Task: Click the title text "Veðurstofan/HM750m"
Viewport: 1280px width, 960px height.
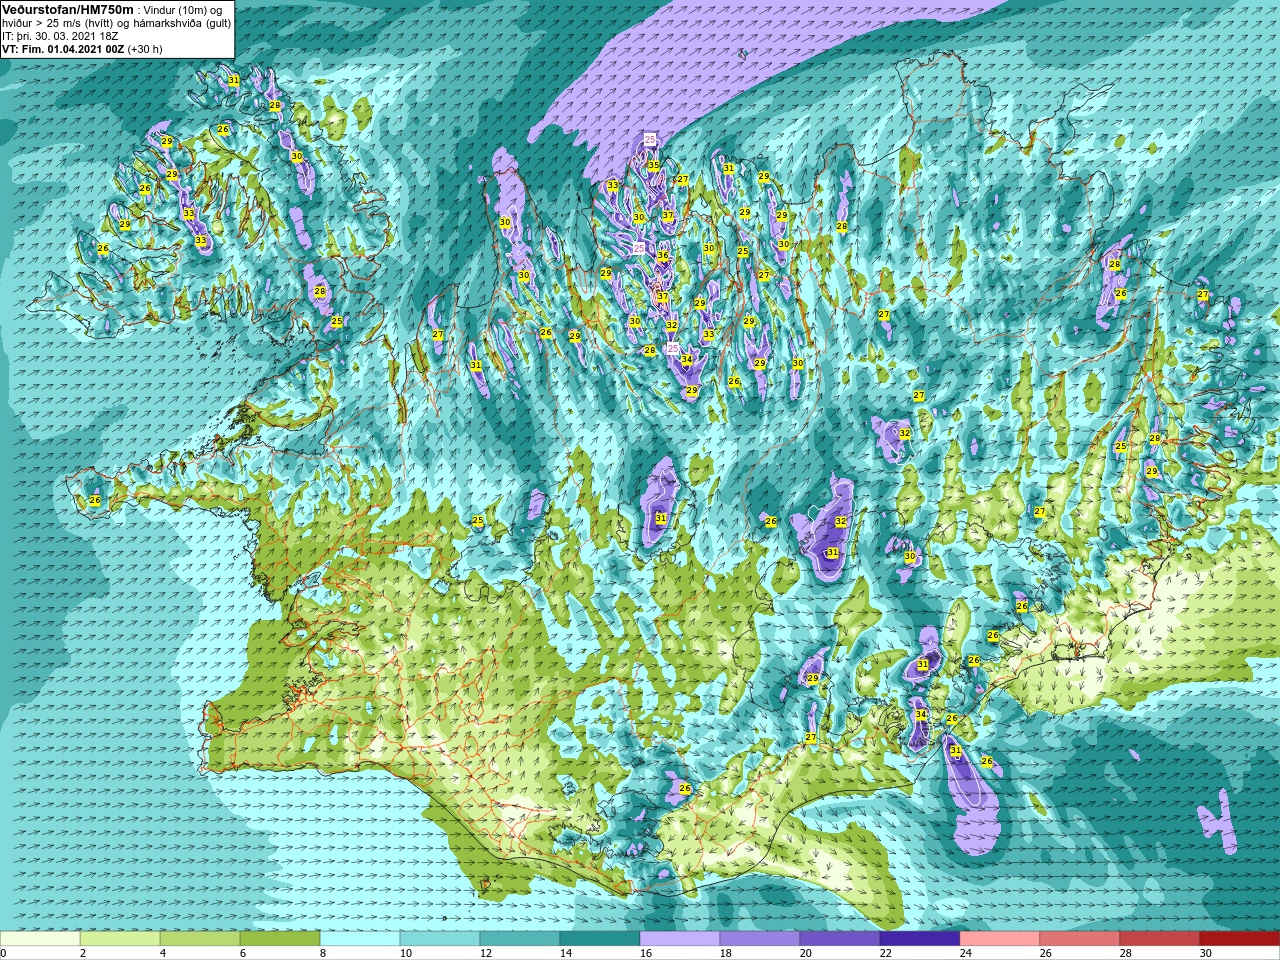Action: tap(67, 9)
